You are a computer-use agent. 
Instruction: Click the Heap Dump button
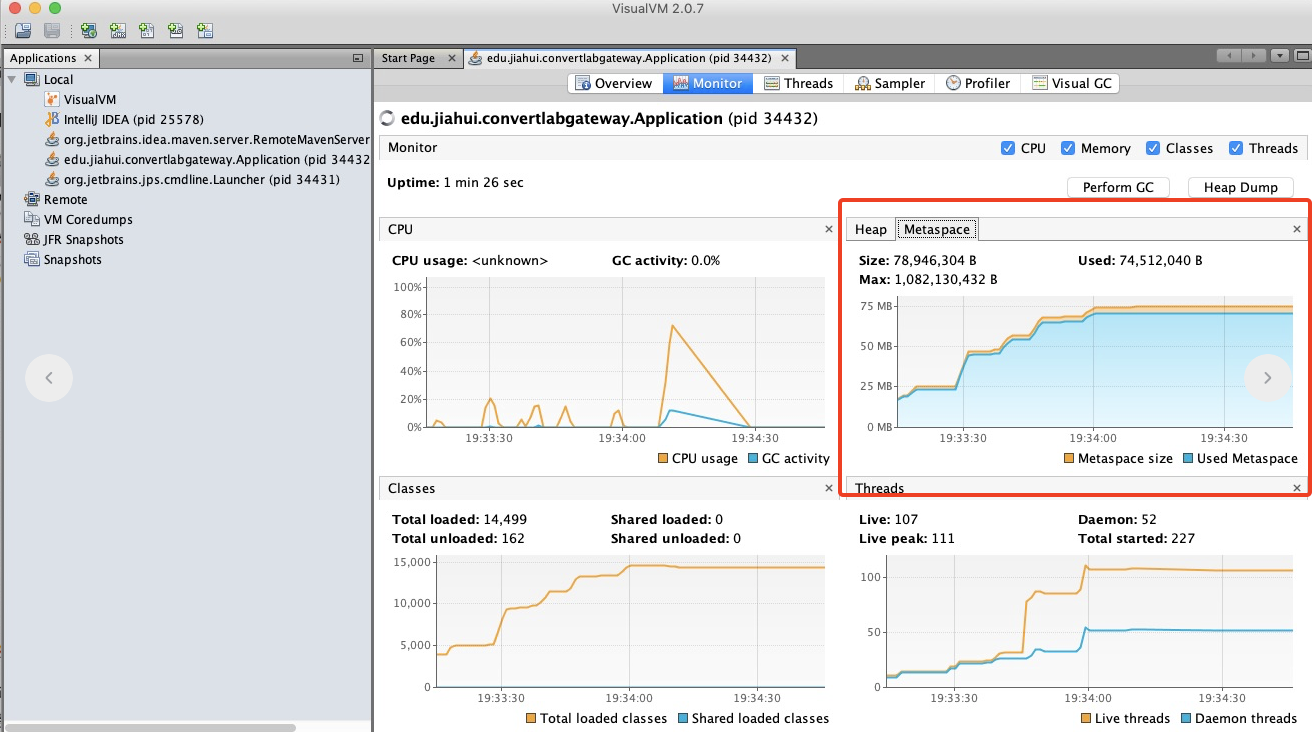point(1240,187)
